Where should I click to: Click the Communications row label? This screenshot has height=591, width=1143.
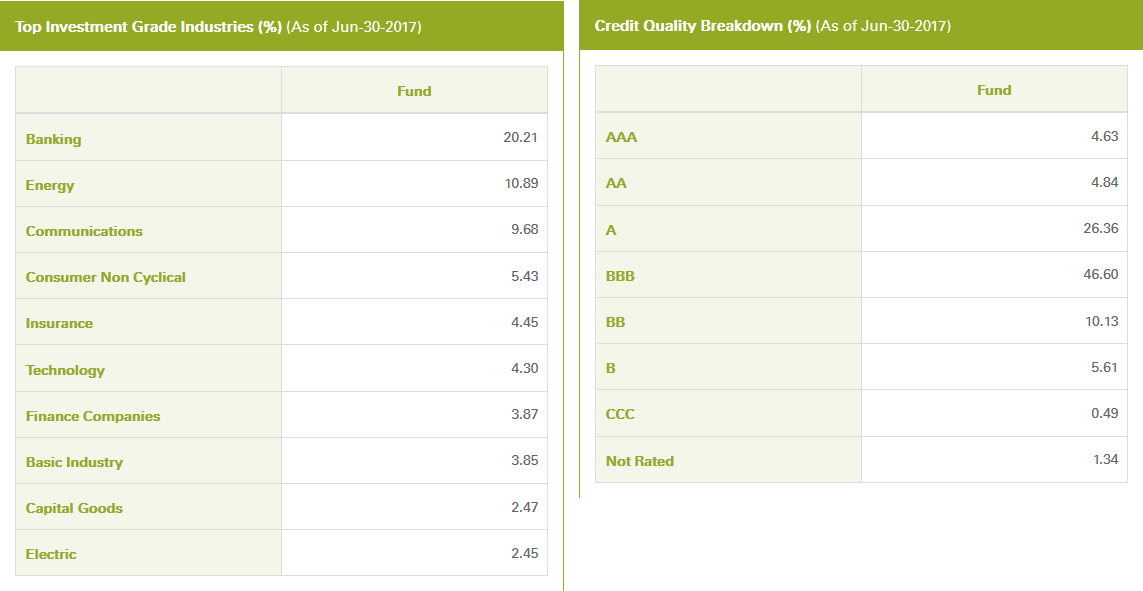click(x=84, y=231)
